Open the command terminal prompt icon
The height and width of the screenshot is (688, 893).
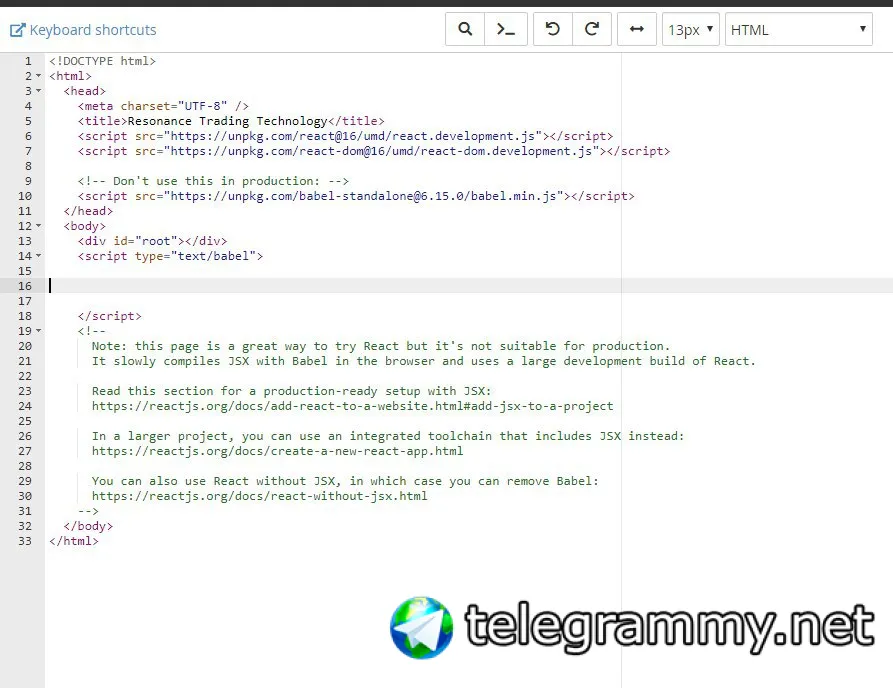click(x=506, y=29)
